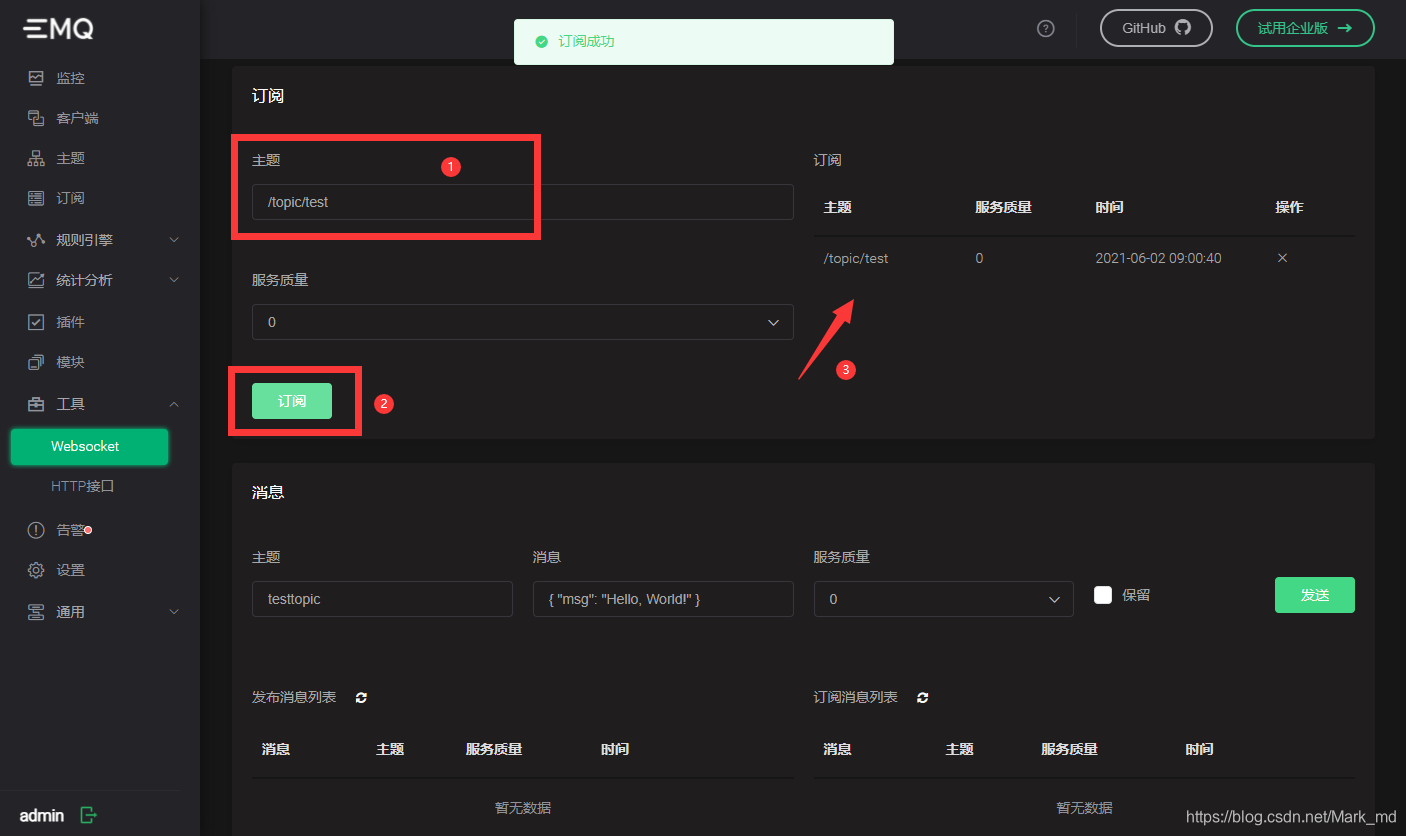Click the /topic/test cell in subscriptions table
The height and width of the screenshot is (836, 1406).
[856, 258]
